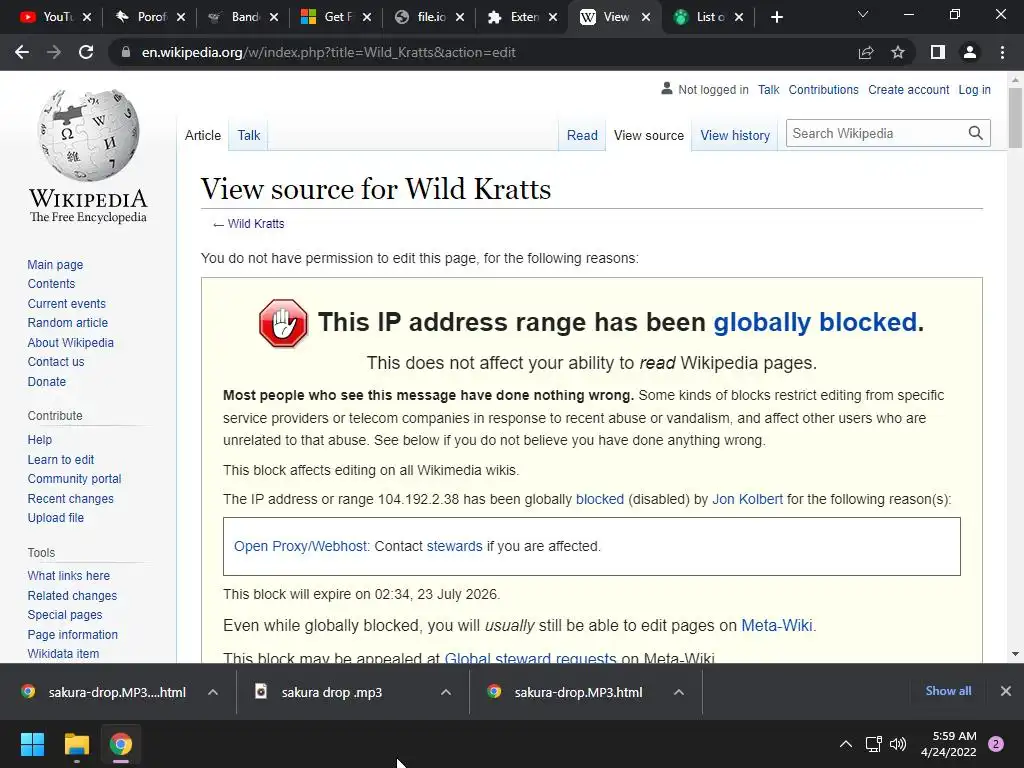Open the user Talk link in header

pos(768,89)
